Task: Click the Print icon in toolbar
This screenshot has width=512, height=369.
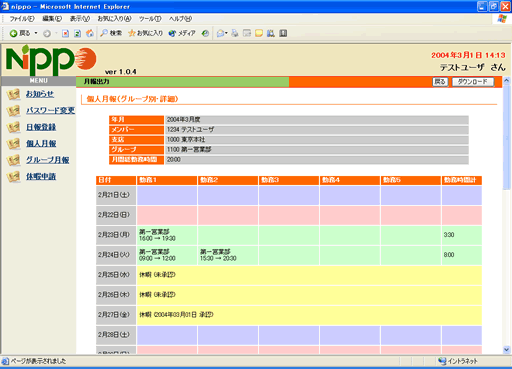Action: (x=235, y=33)
